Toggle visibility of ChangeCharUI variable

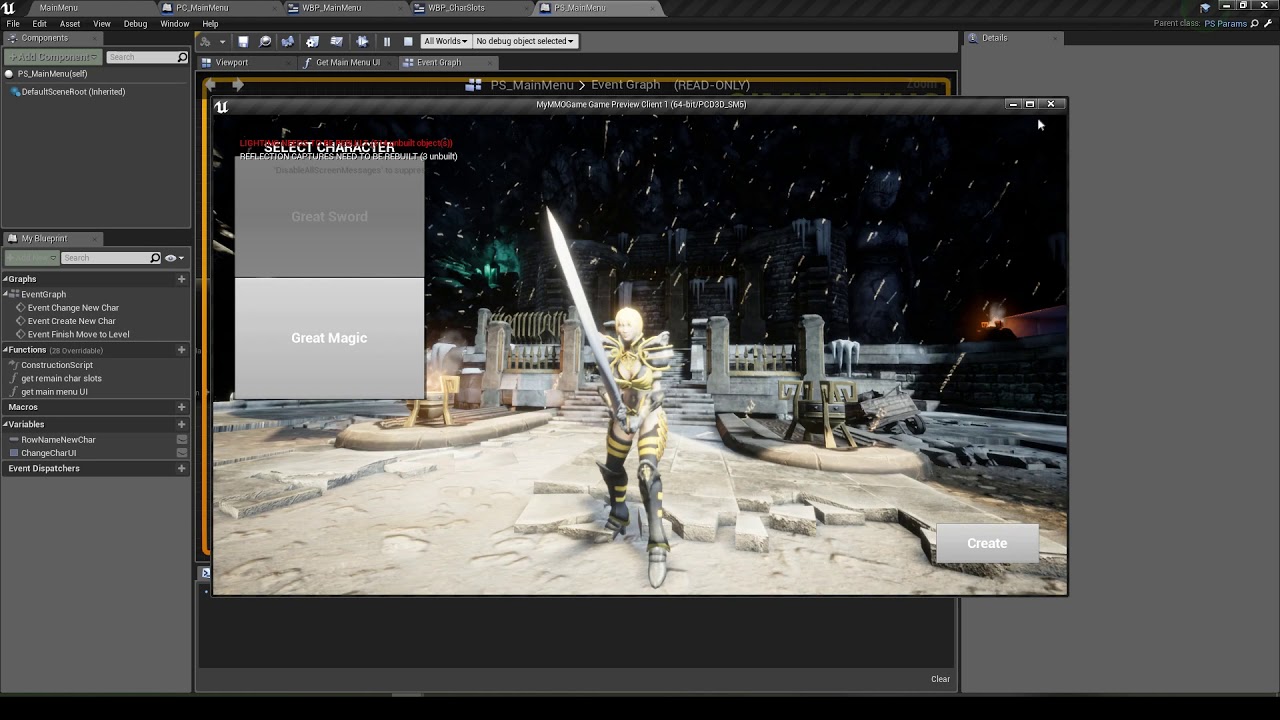click(x=182, y=453)
